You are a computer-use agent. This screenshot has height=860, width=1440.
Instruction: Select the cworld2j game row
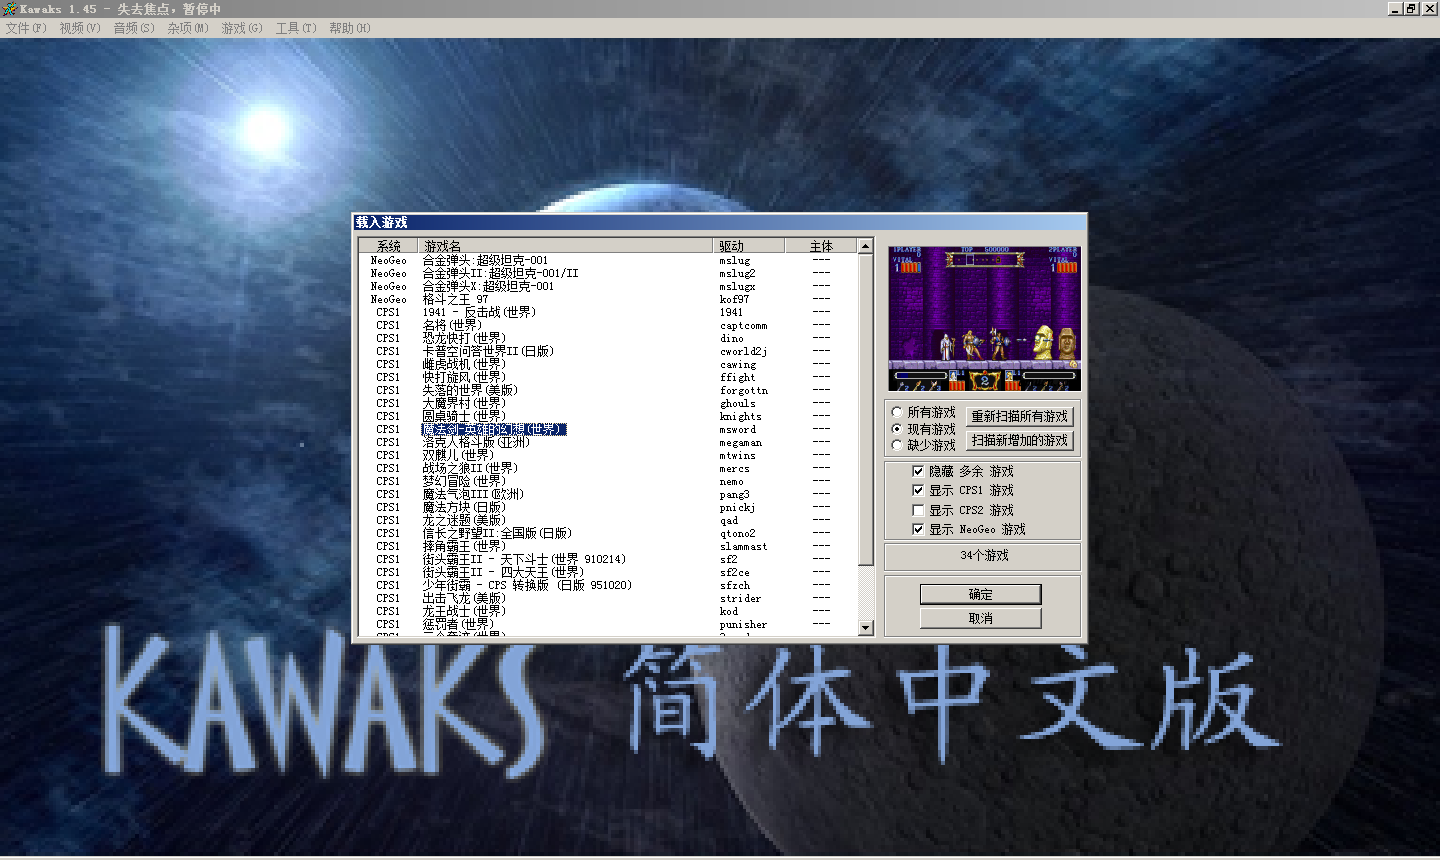coord(608,351)
